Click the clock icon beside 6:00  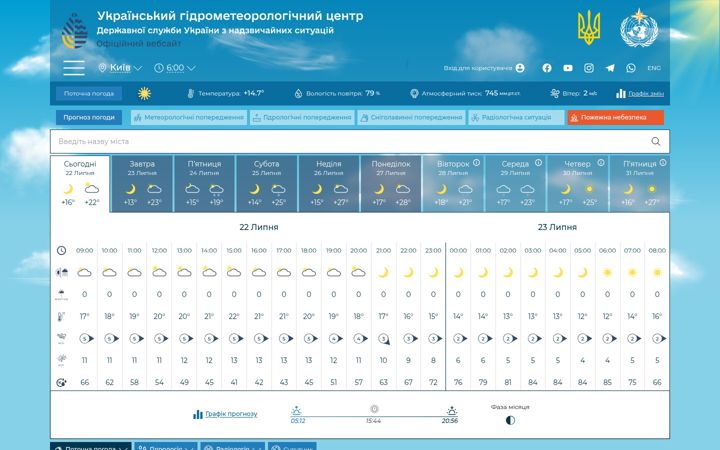pyautogui.click(x=159, y=68)
